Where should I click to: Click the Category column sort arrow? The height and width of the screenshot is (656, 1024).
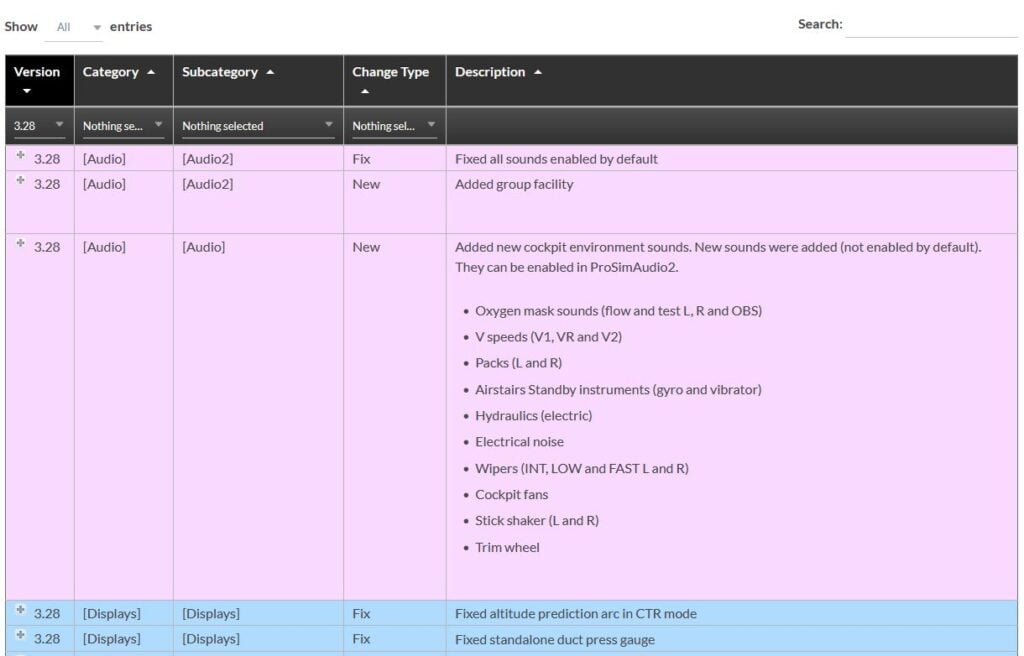tap(151, 72)
